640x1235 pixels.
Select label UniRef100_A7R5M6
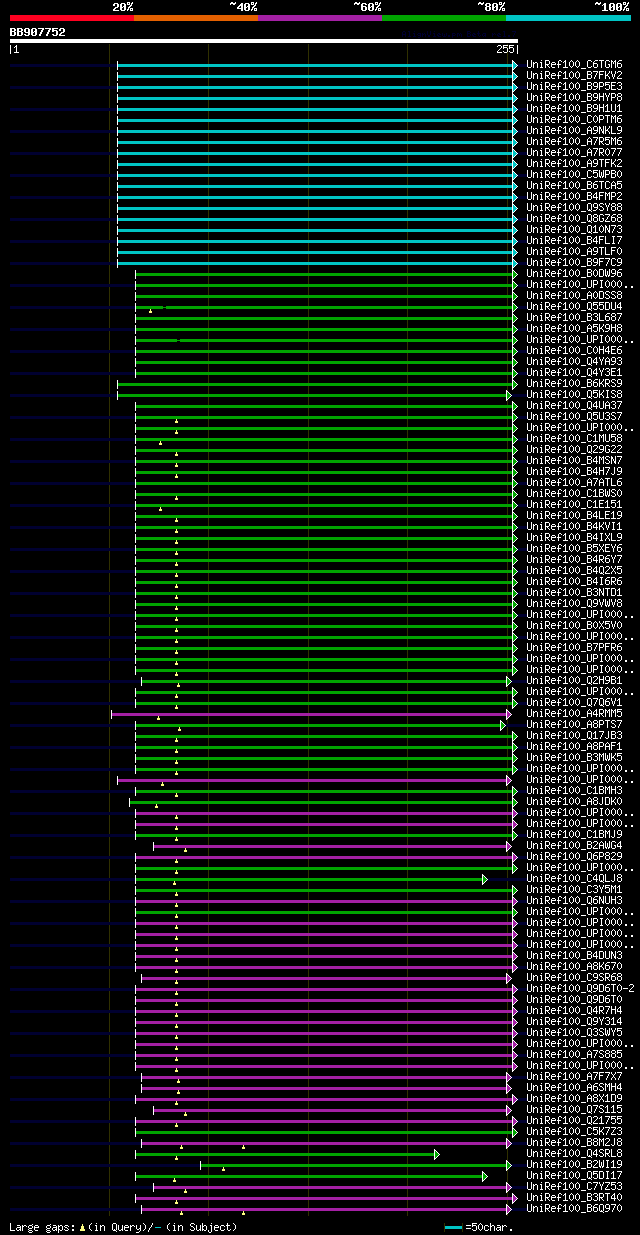click(574, 141)
